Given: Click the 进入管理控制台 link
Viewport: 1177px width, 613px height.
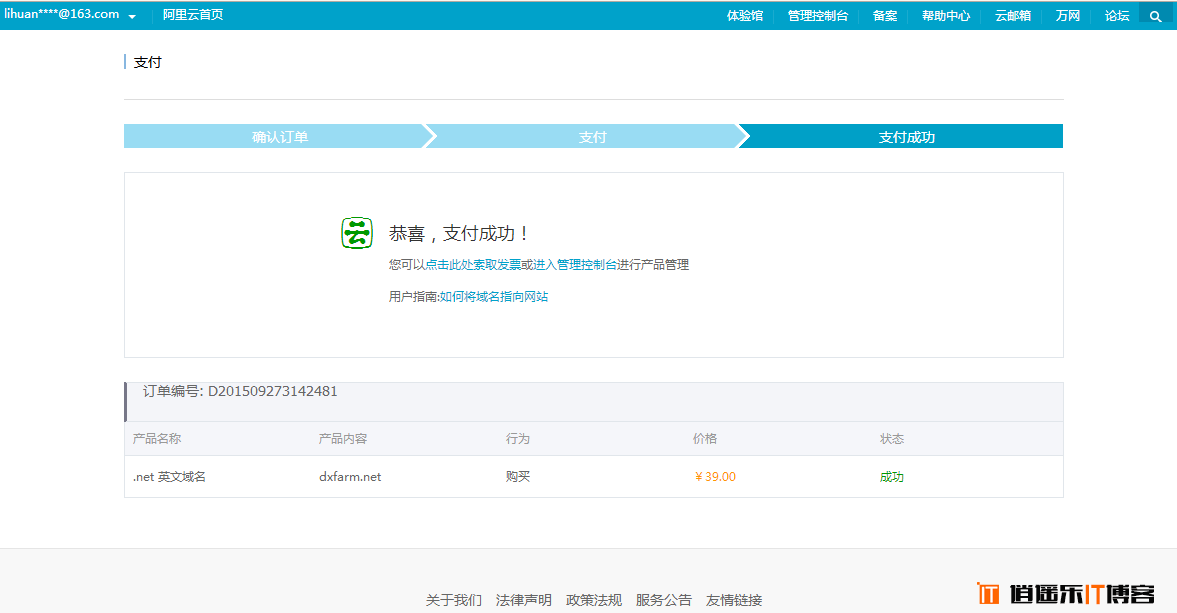Looking at the screenshot, I should pos(575,265).
